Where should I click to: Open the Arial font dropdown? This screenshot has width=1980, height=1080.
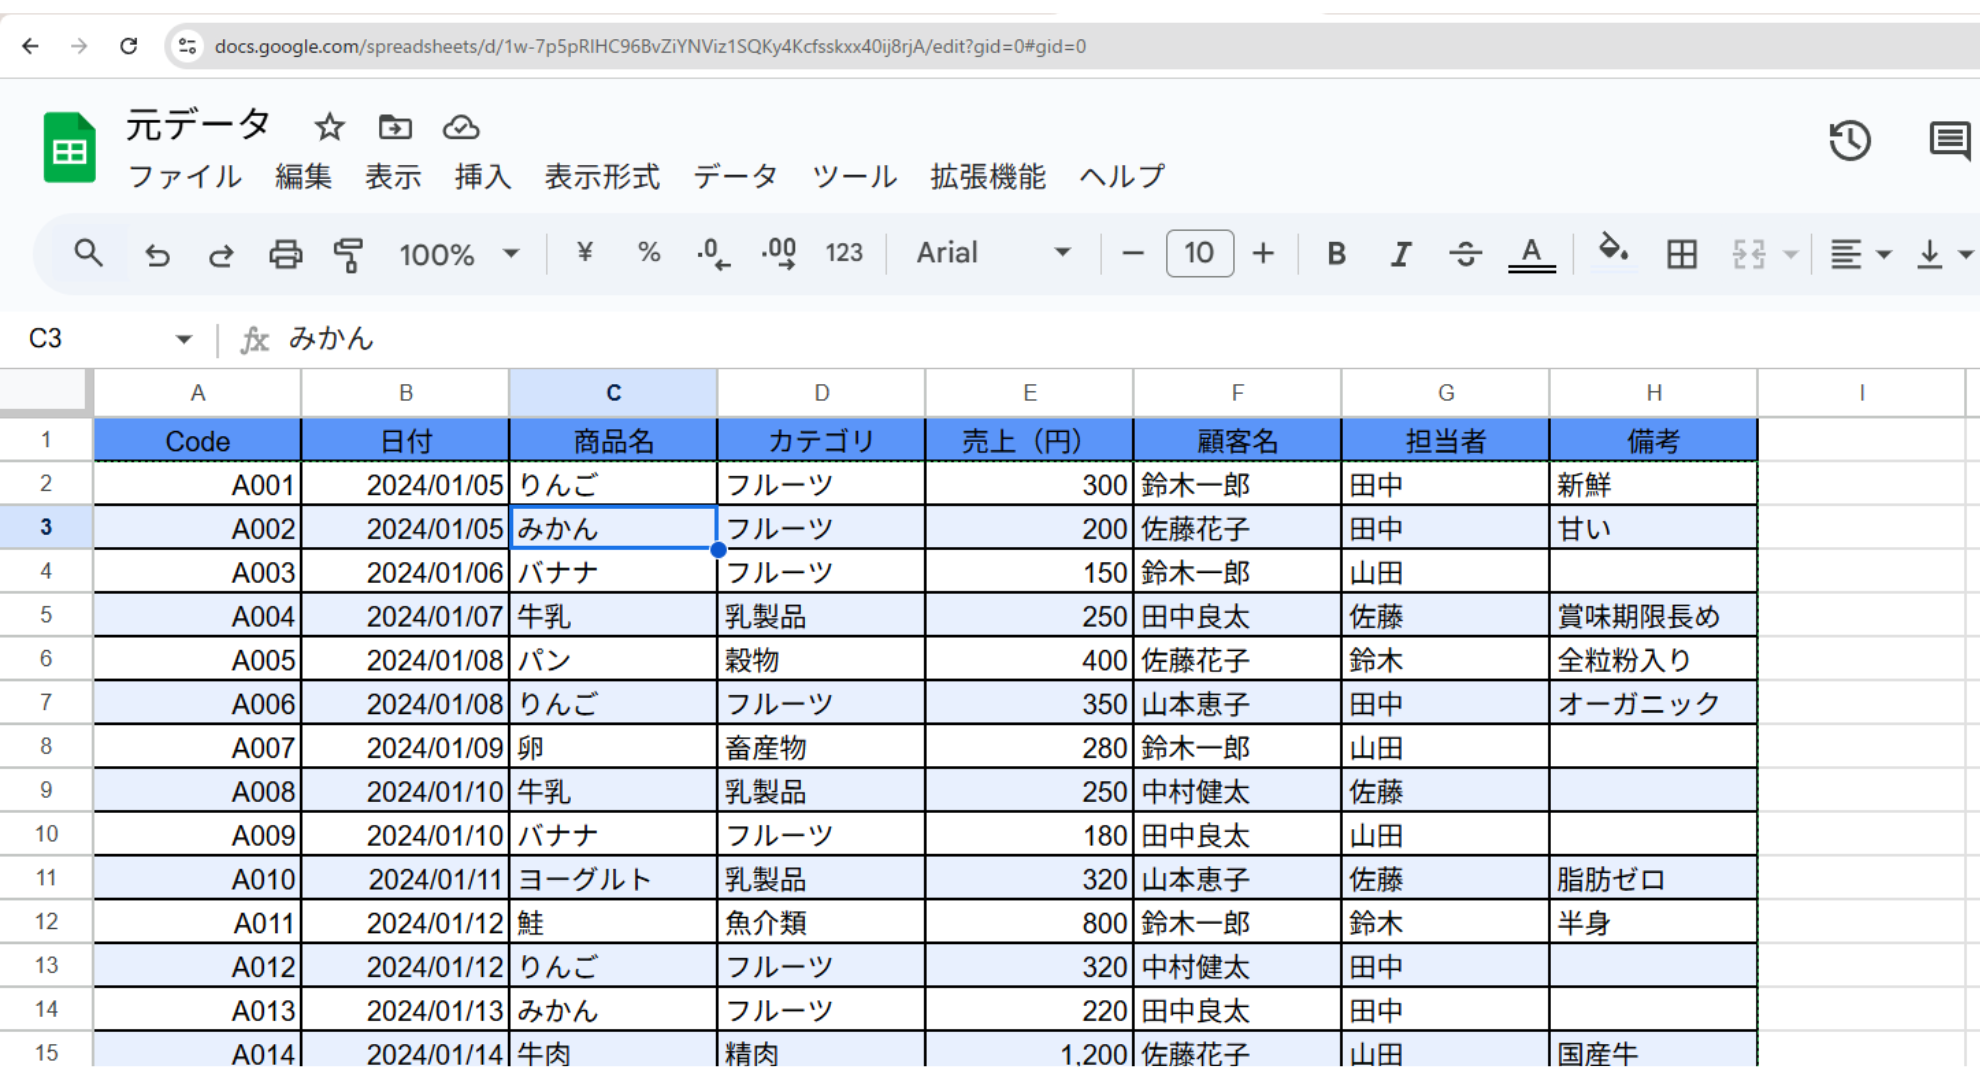click(x=993, y=253)
